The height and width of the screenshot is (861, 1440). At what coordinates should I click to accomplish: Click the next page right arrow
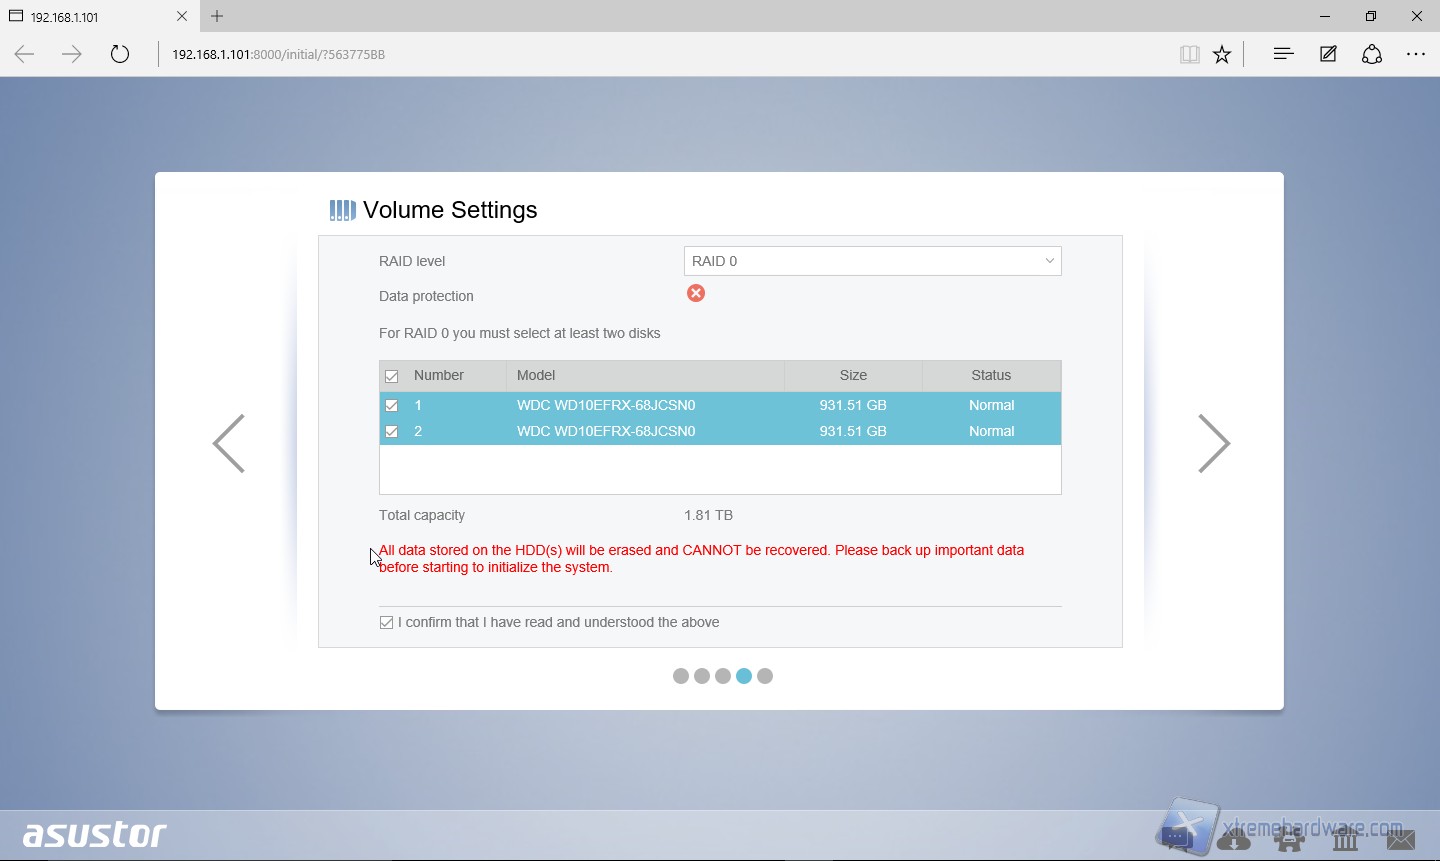click(1214, 443)
